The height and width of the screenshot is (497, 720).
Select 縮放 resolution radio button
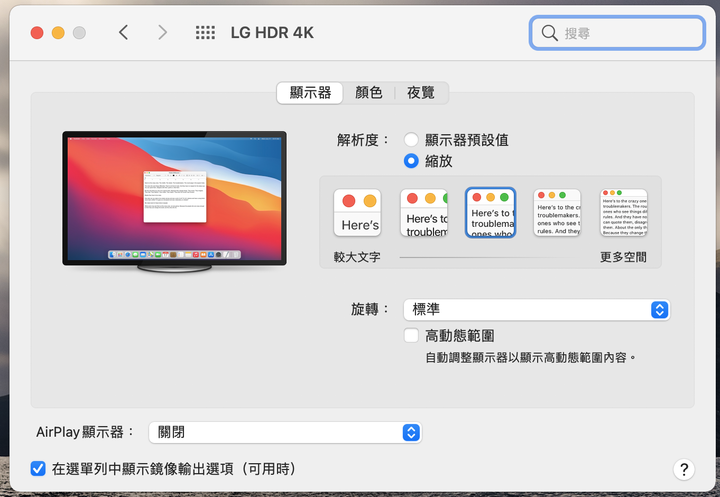click(411, 161)
